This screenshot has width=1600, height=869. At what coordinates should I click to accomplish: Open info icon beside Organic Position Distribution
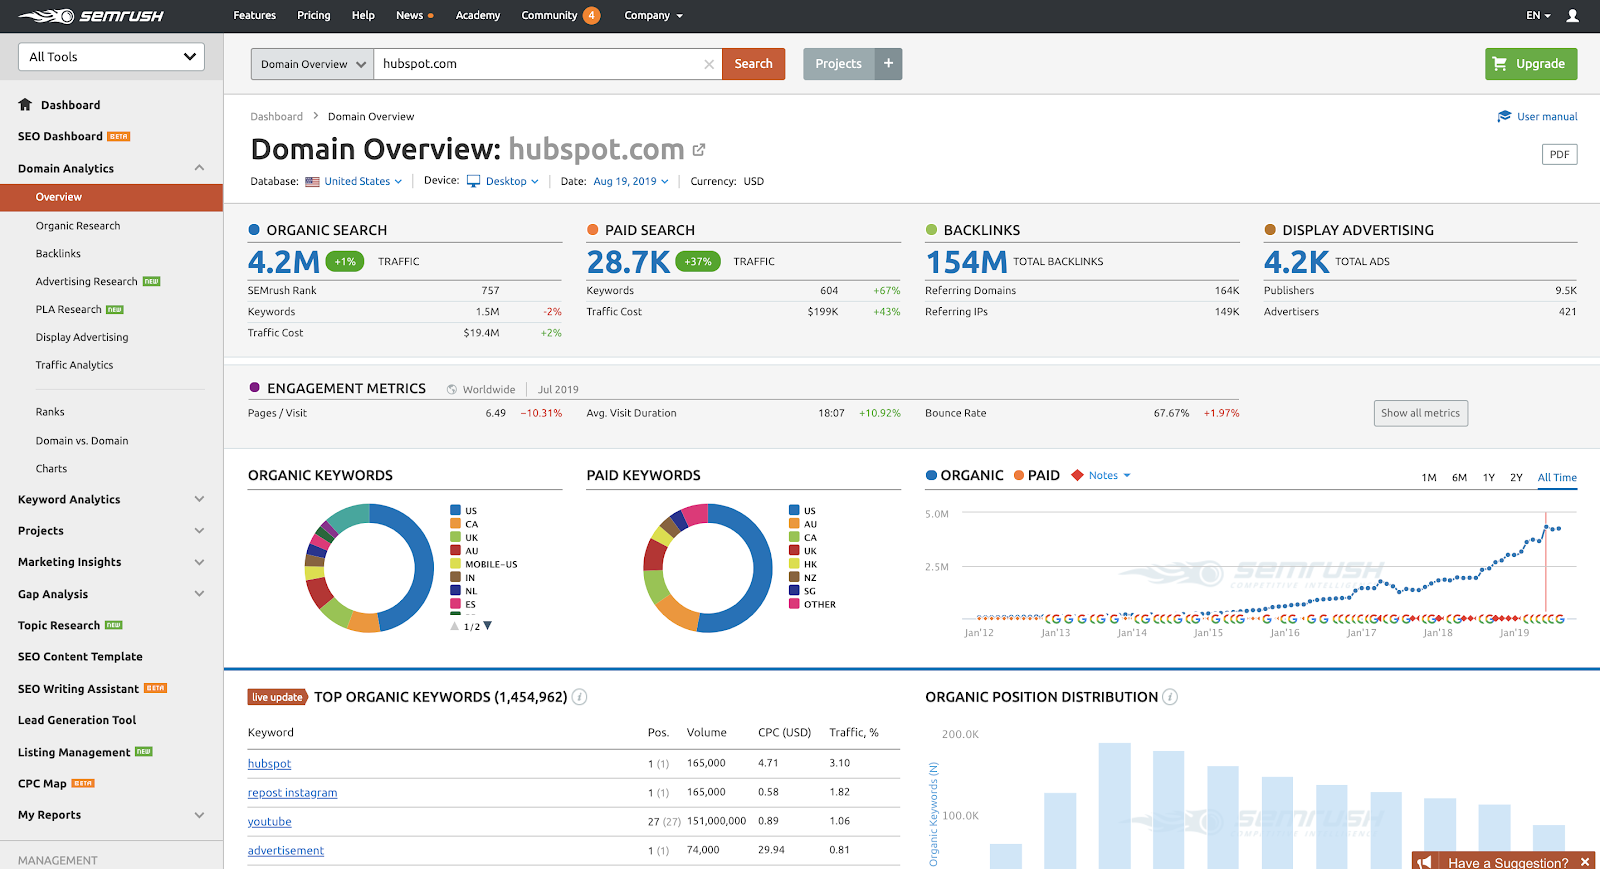(1170, 697)
